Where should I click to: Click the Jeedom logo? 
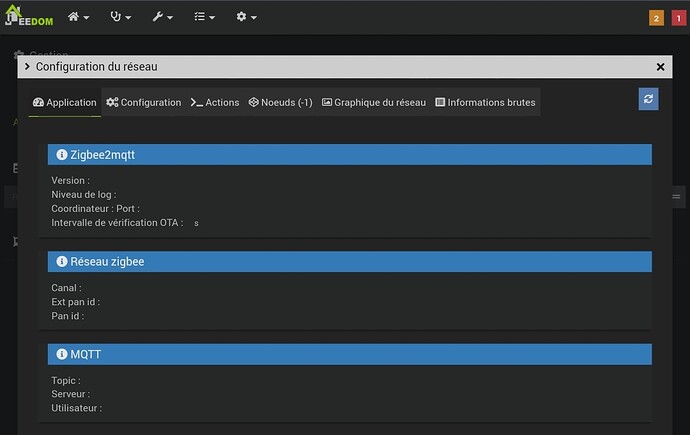[29, 16]
